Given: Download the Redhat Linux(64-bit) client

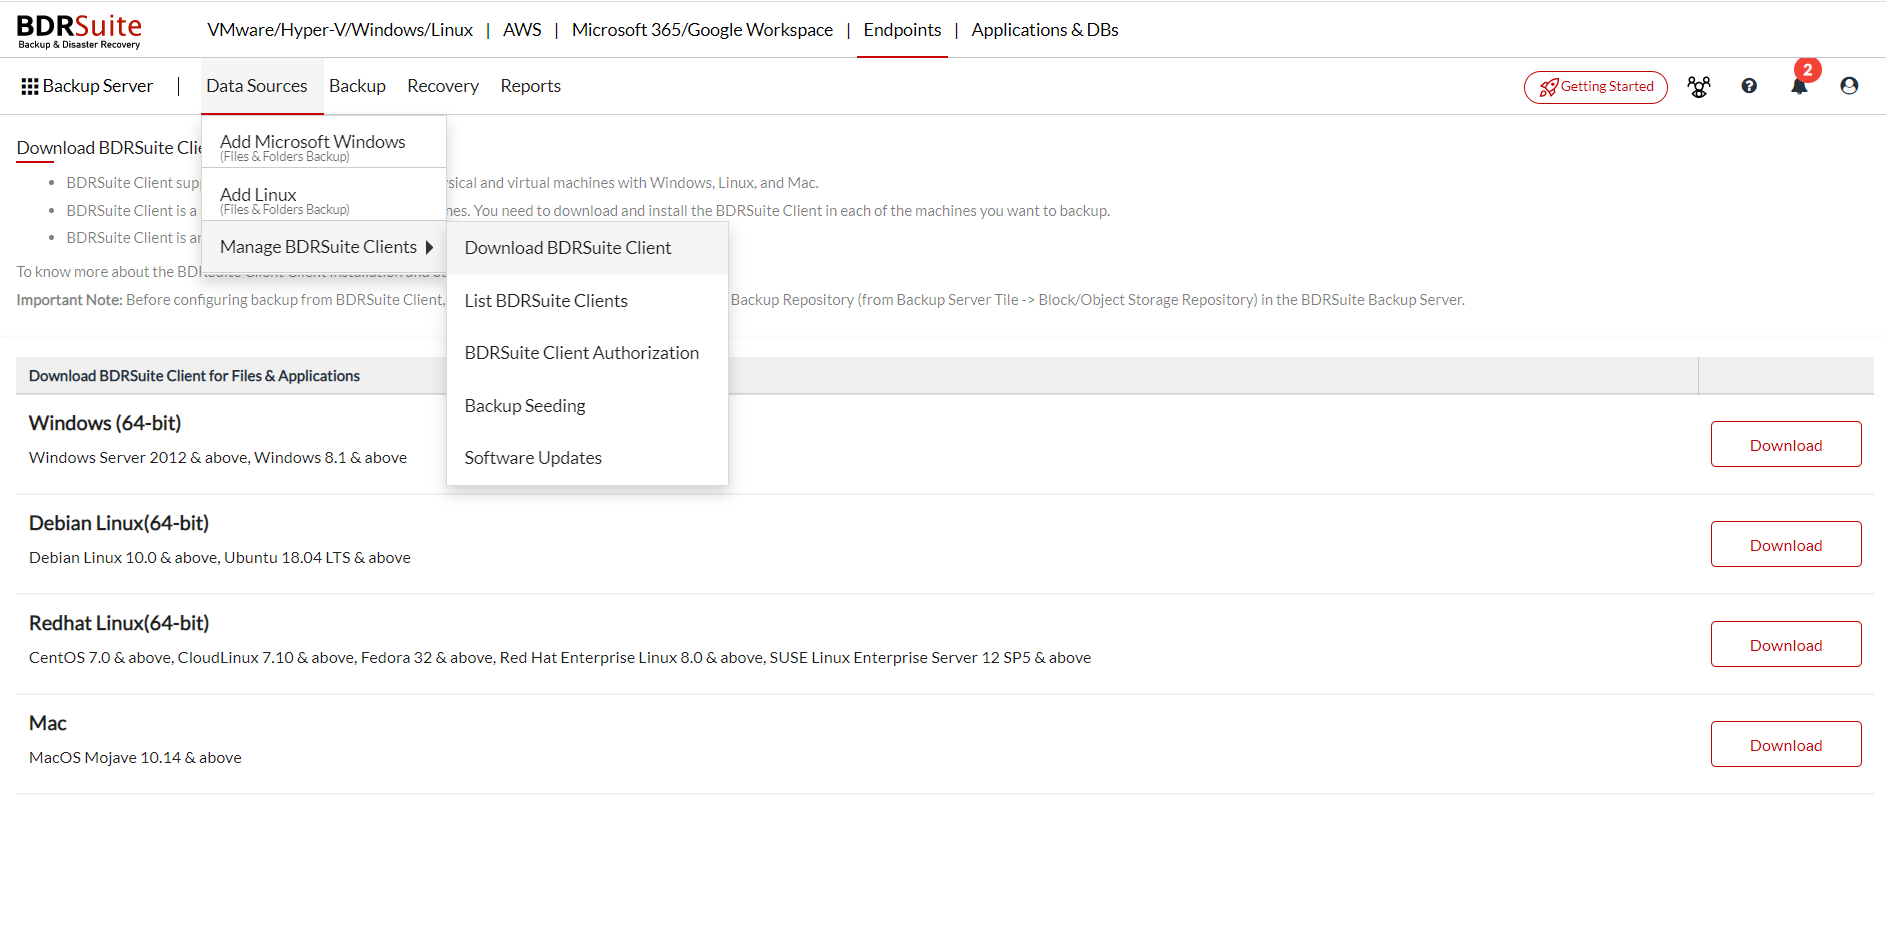Looking at the screenshot, I should pos(1786,644).
